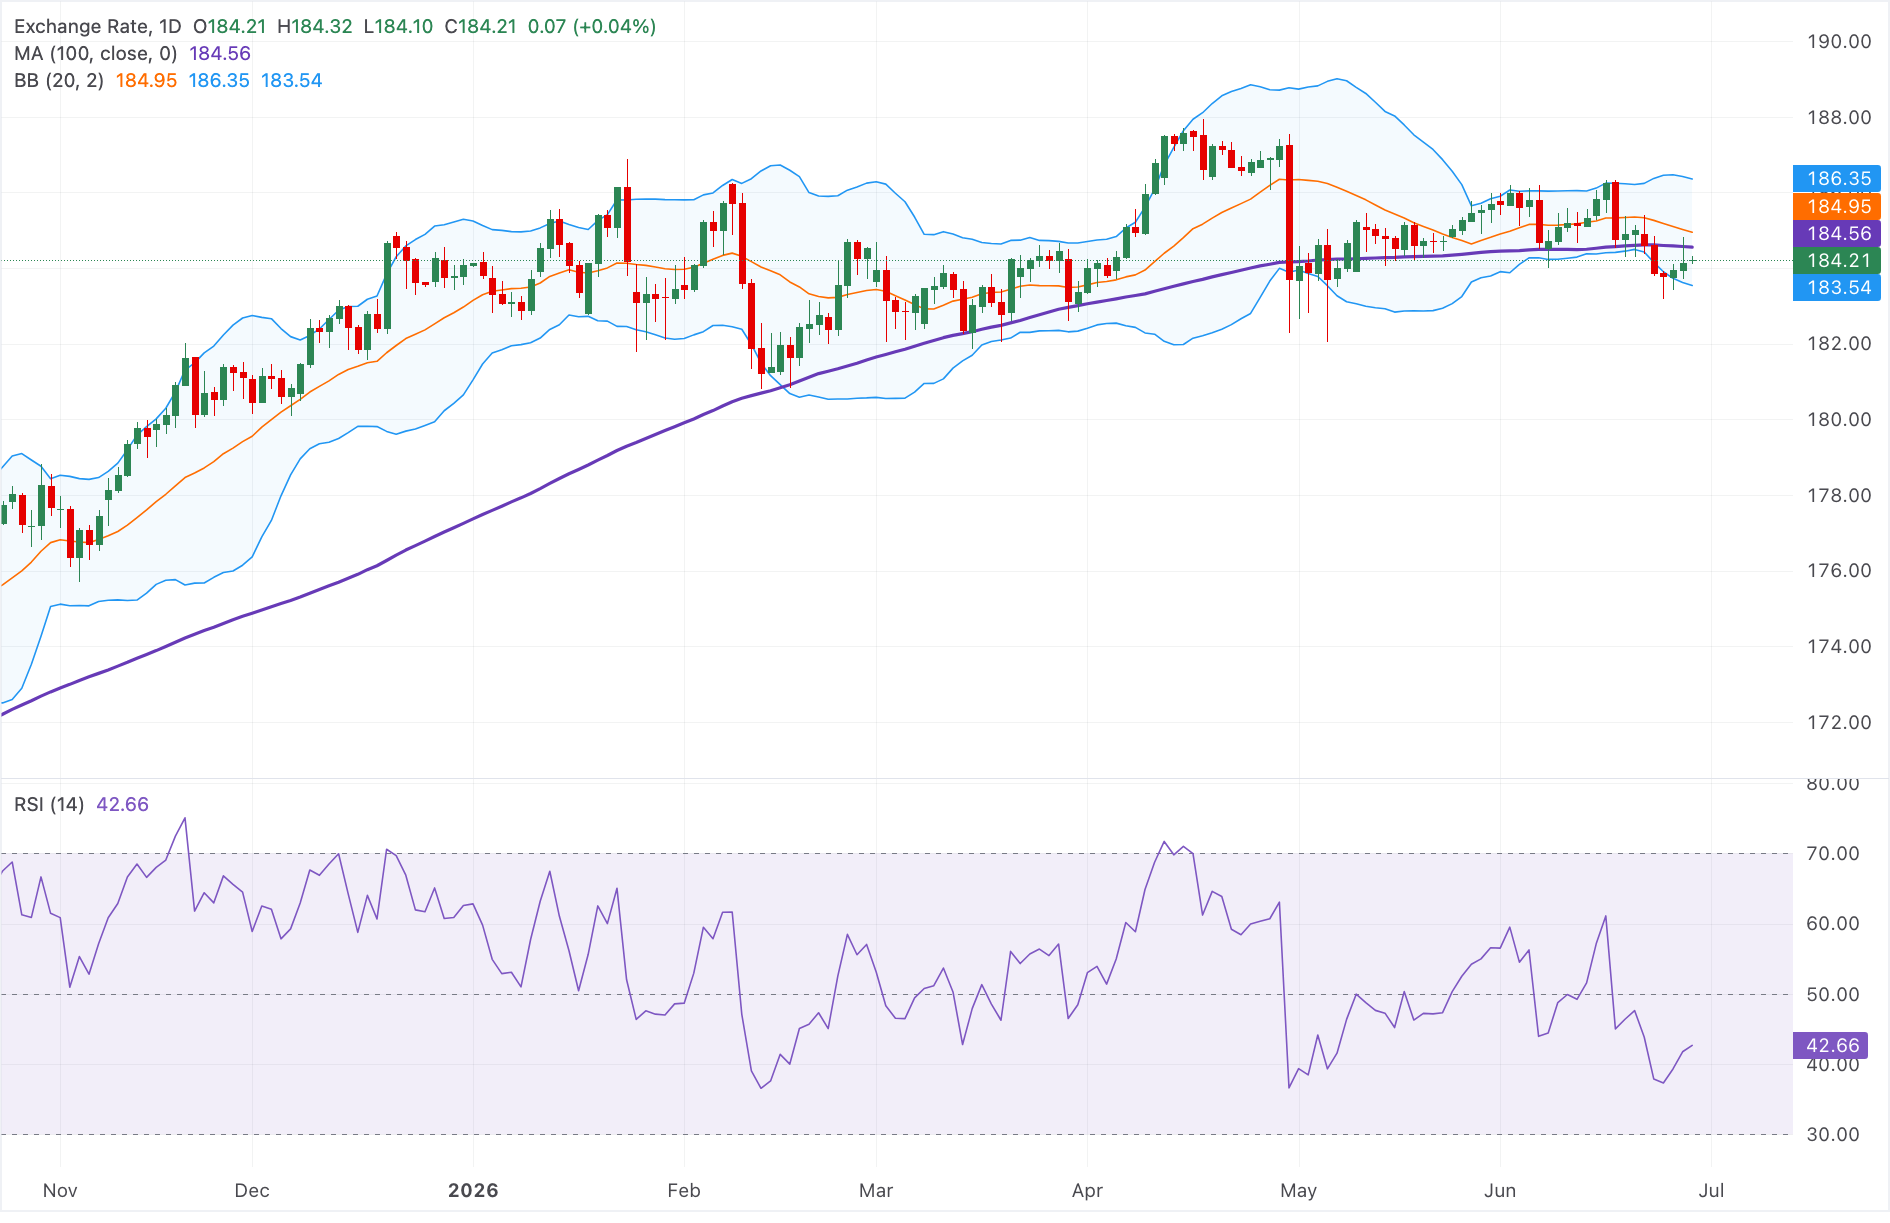Click the 174.00 price axis label
1890x1223 pixels.
click(1839, 647)
